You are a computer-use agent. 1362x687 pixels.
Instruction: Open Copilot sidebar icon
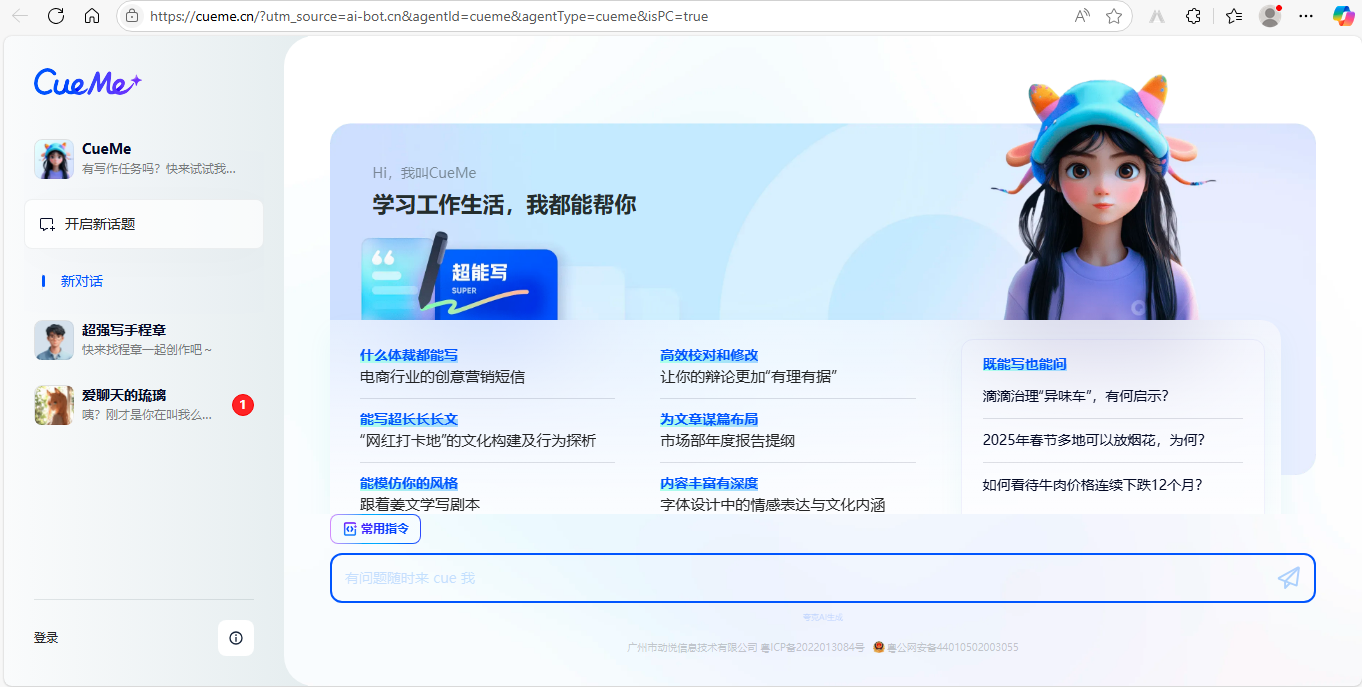(1343, 16)
